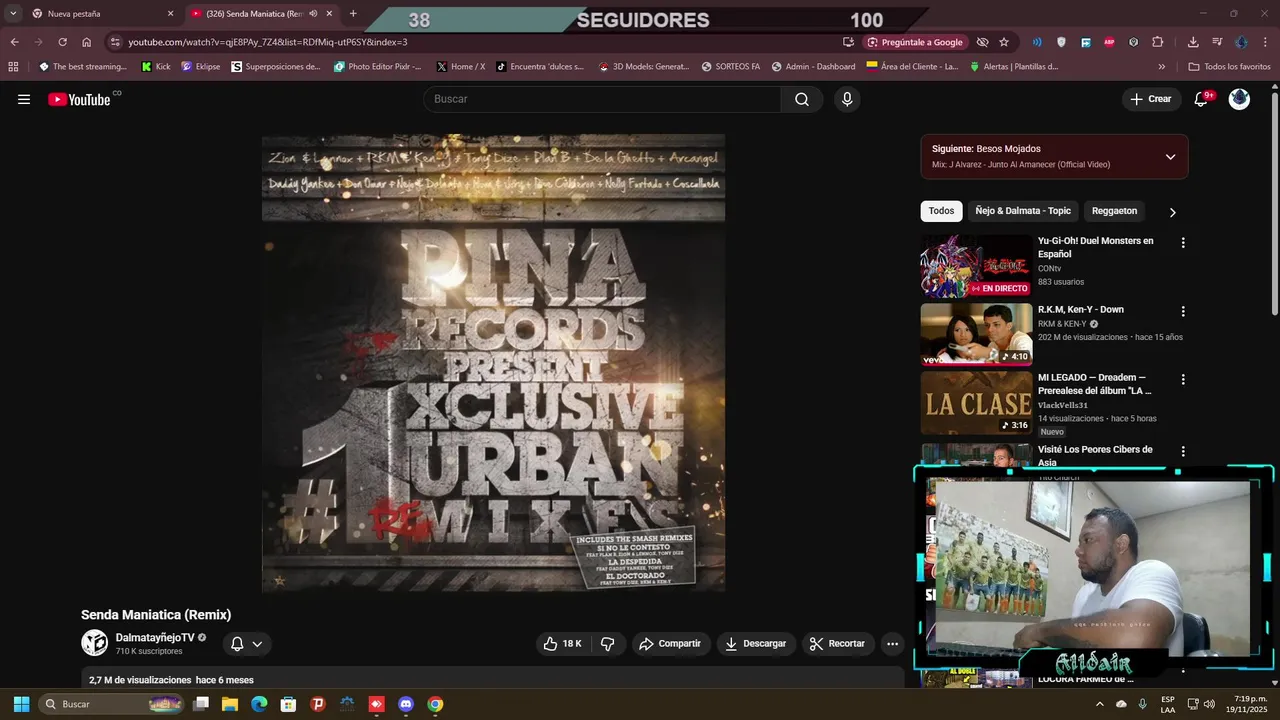
Task: Open the shield extension icon in toolbar
Action: point(1061,42)
